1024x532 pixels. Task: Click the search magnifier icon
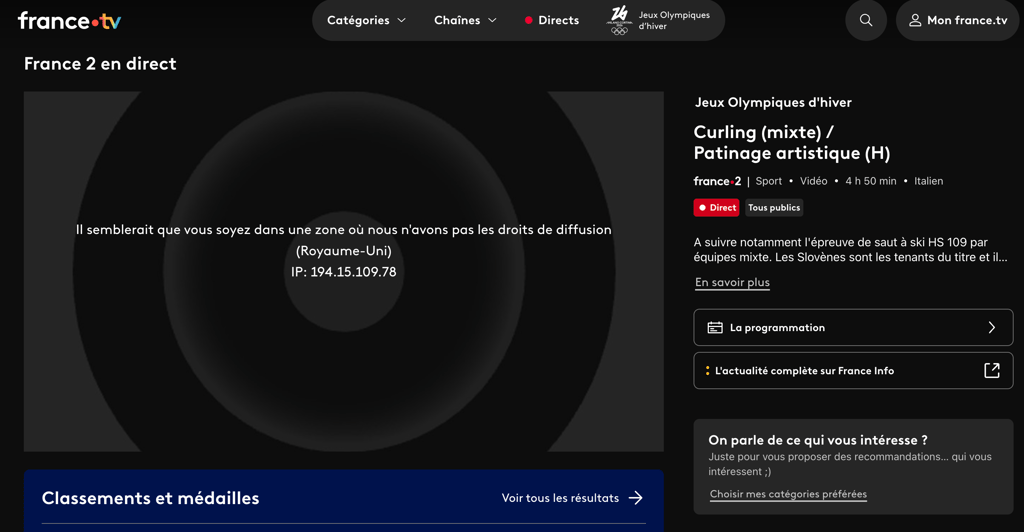tap(866, 20)
